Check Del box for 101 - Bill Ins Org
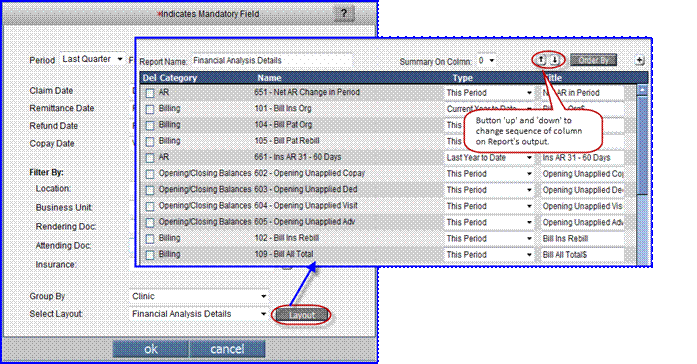Viewport: 697px width, 364px height. [150, 109]
